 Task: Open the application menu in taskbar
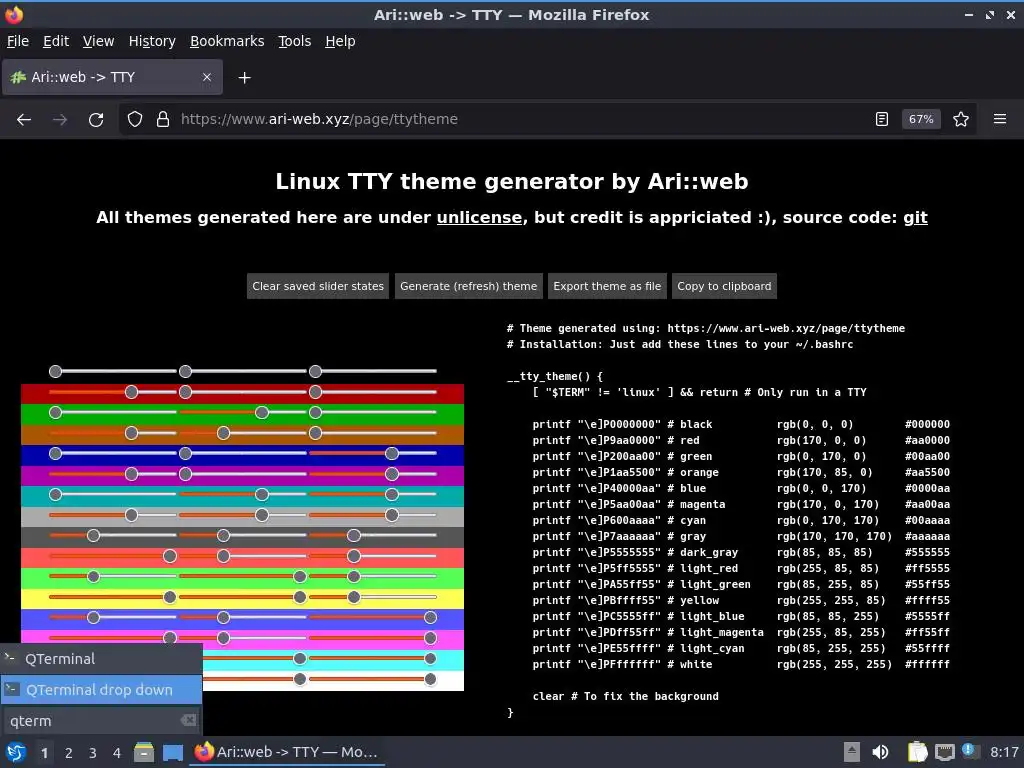[x=16, y=752]
